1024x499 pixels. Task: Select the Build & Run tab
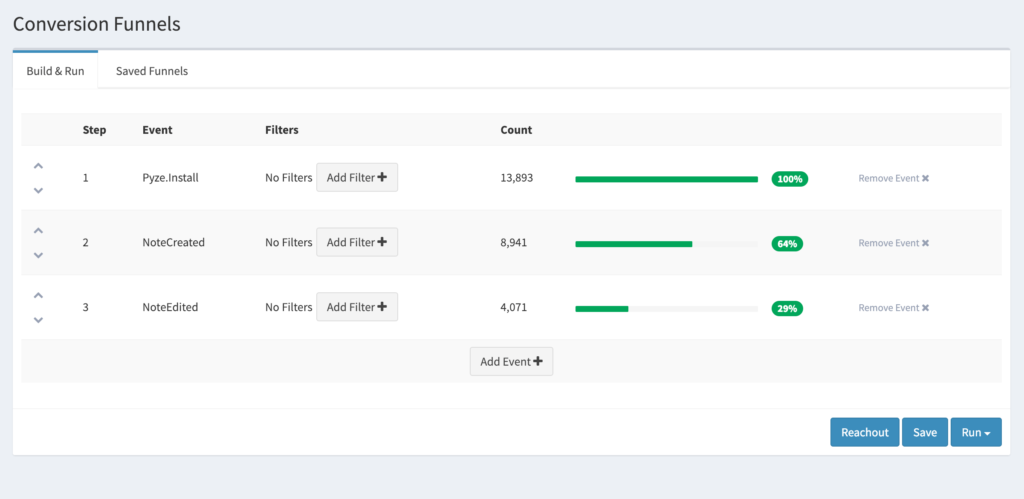click(x=56, y=71)
